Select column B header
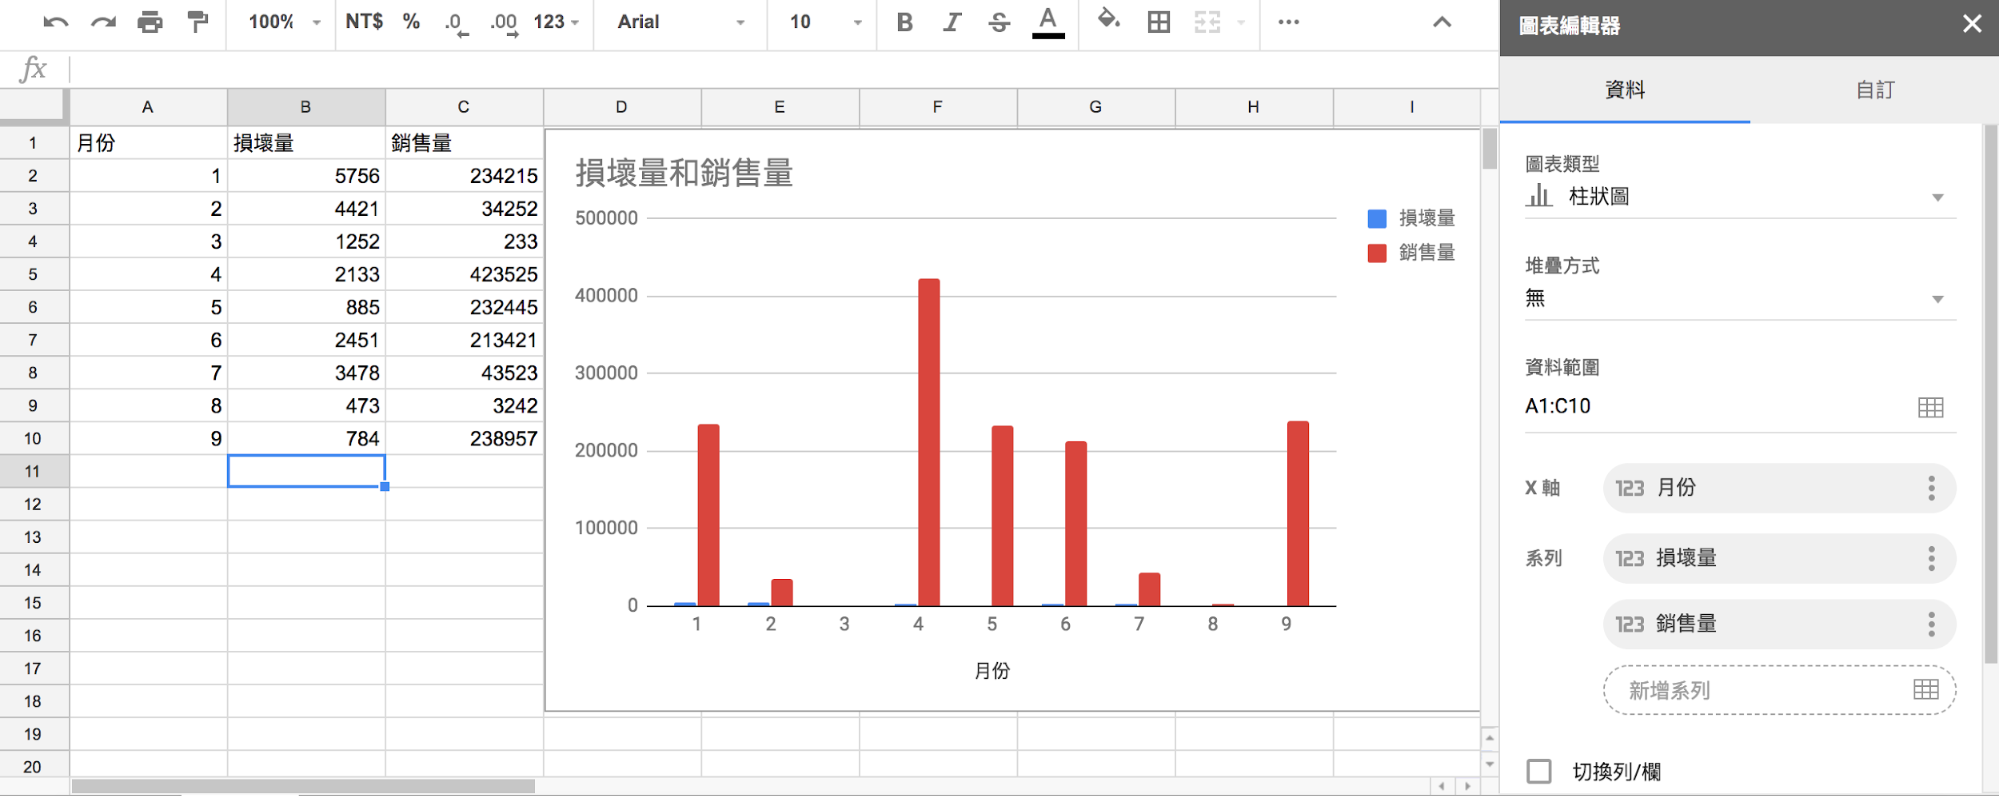Viewport: 1999px width, 797px height. click(306, 107)
